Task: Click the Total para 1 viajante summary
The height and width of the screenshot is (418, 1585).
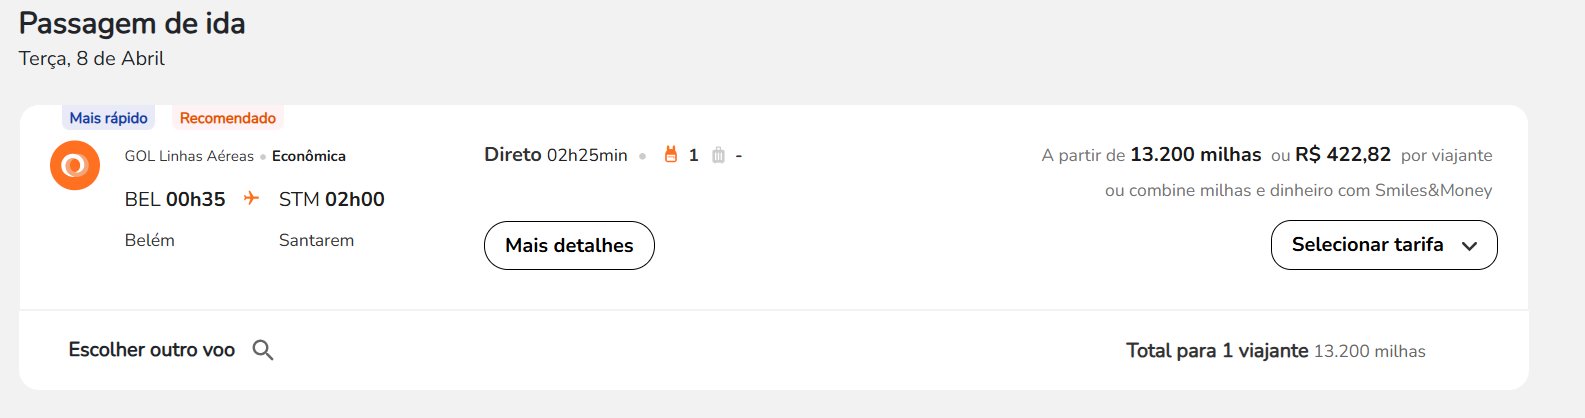Action: coord(1275,351)
